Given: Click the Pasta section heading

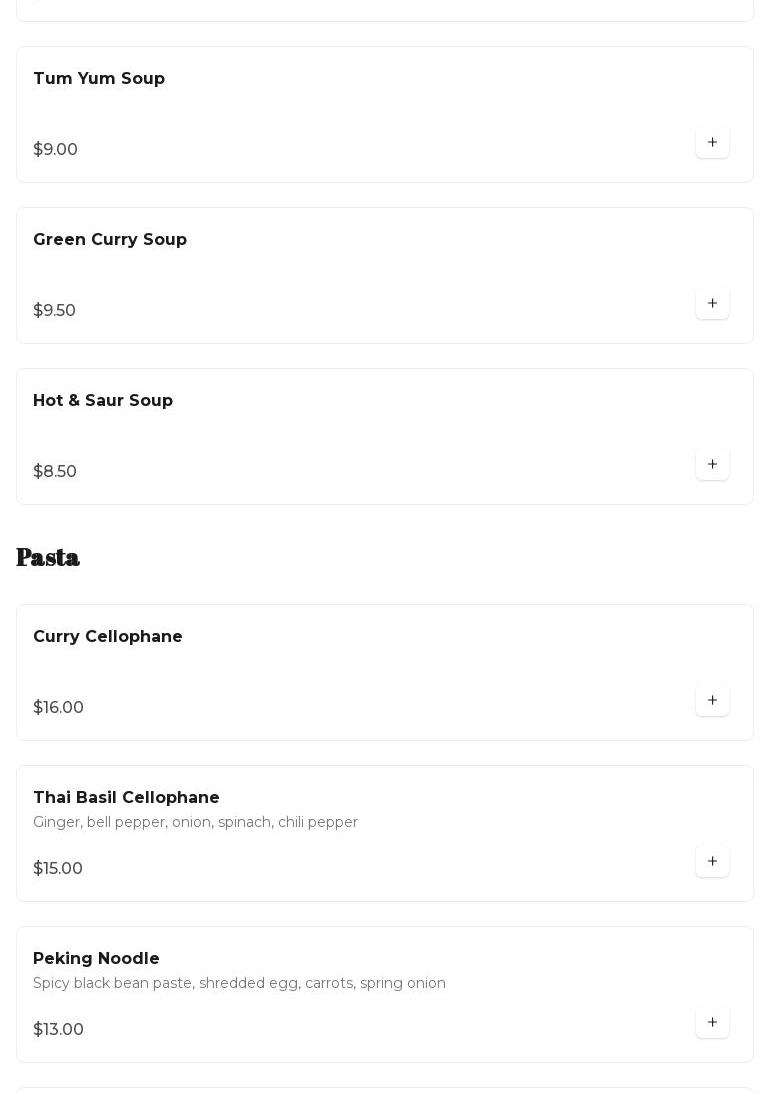Looking at the screenshot, I should (x=48, y=557).
